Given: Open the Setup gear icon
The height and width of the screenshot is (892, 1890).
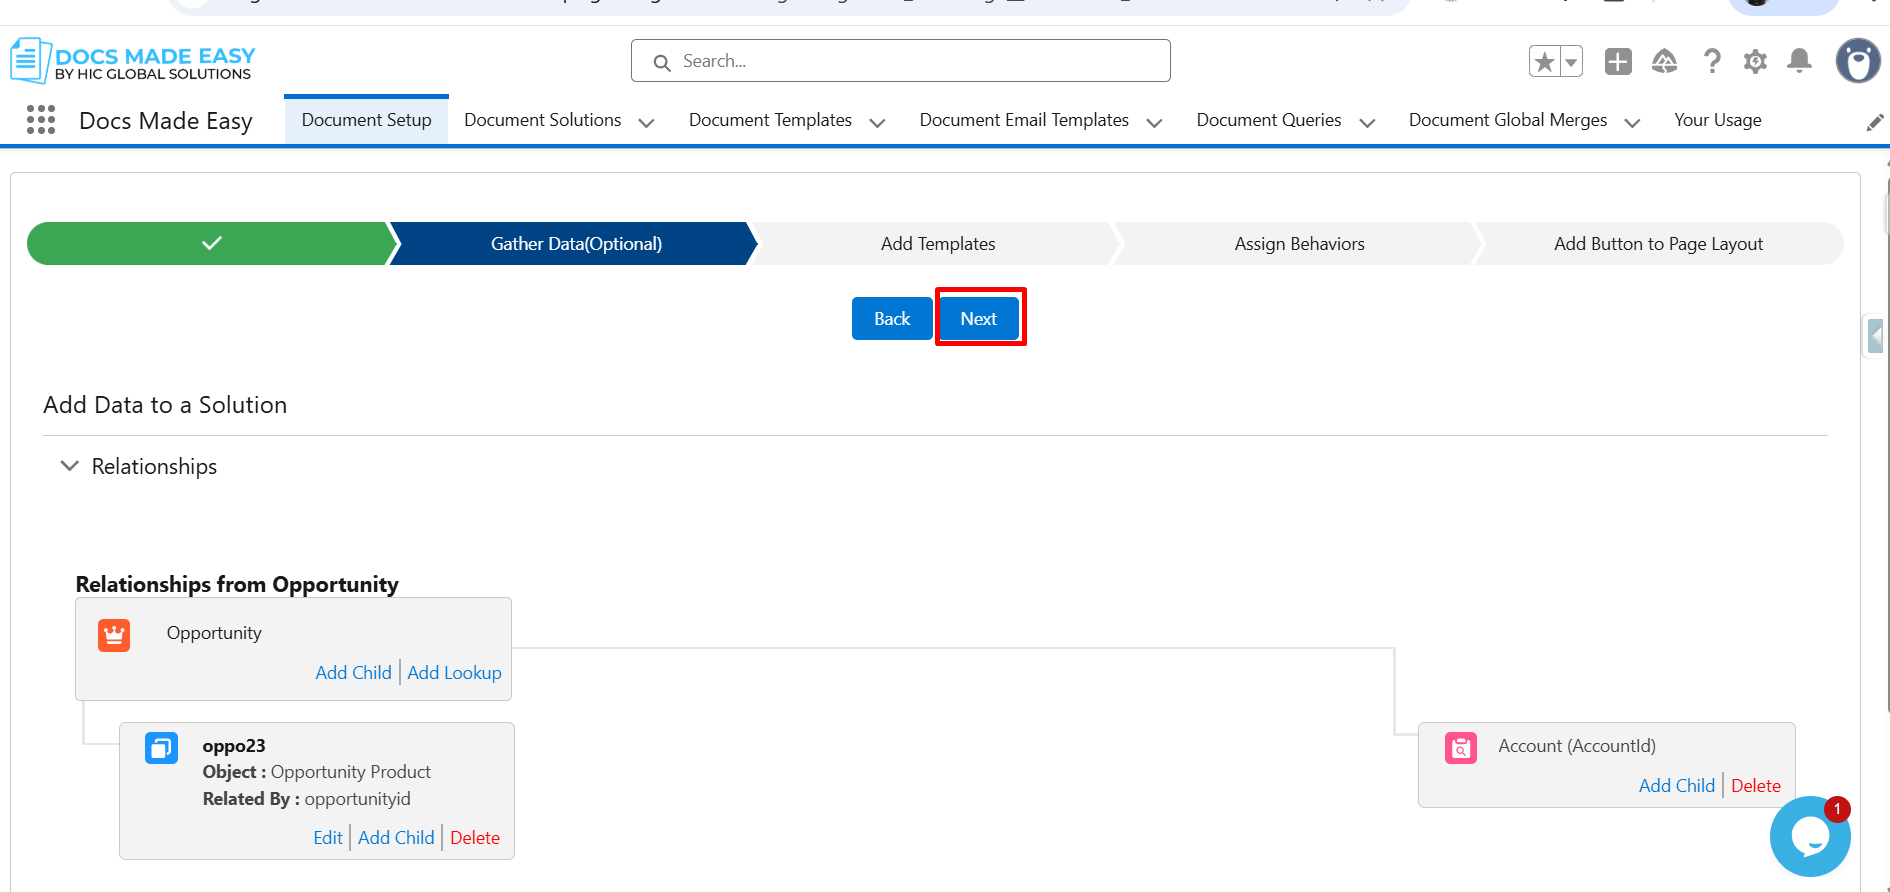Looking at the screenshot, I should pyautogui.click(x=1755, y=62).
